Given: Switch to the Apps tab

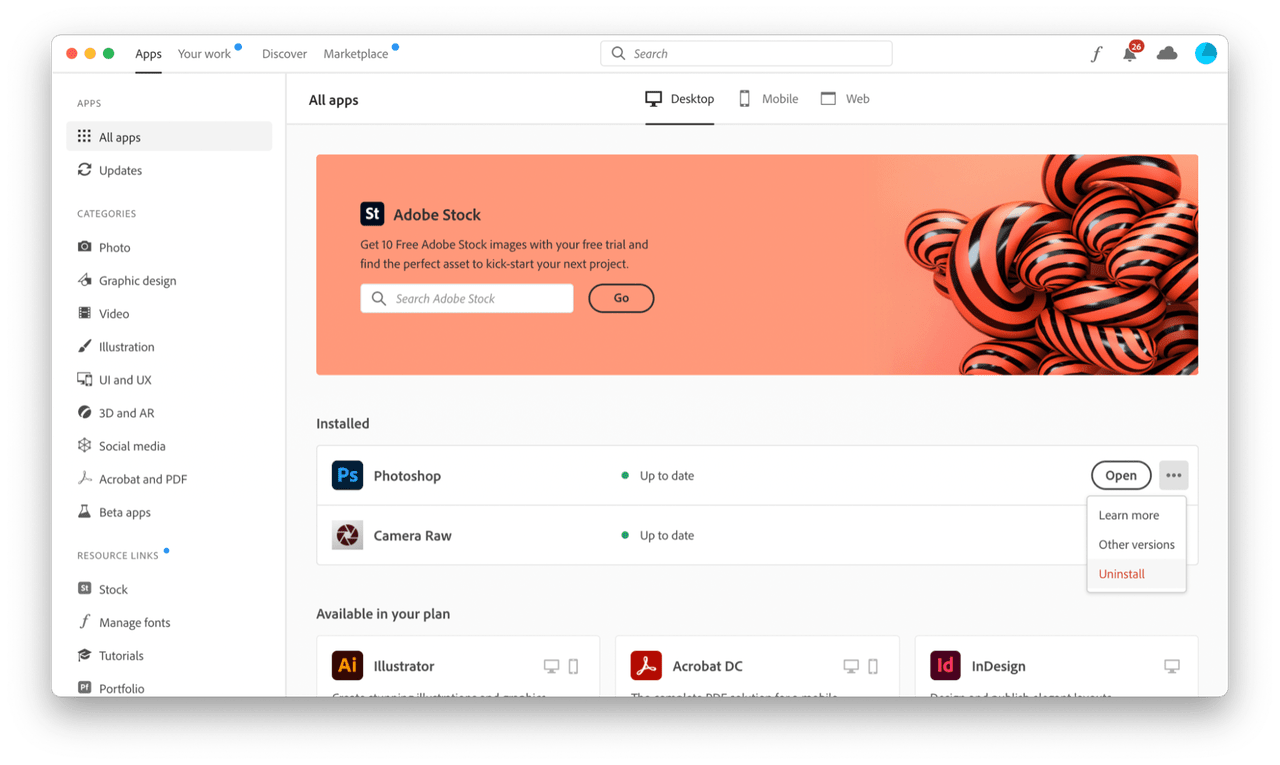Looking at the screenshot, I should (x=148, y=54).
